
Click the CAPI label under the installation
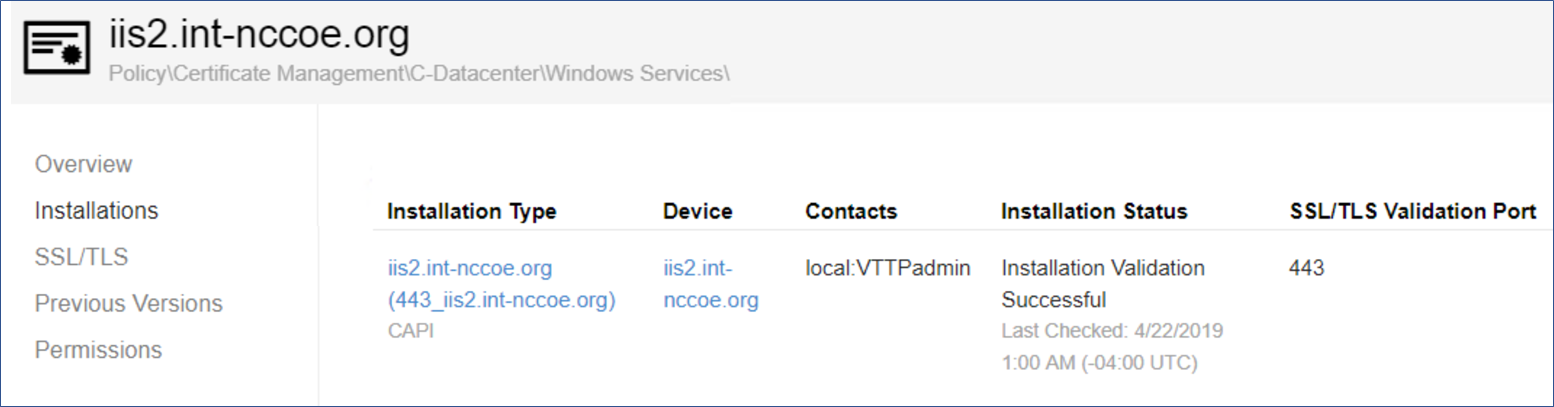click(408, 331)
